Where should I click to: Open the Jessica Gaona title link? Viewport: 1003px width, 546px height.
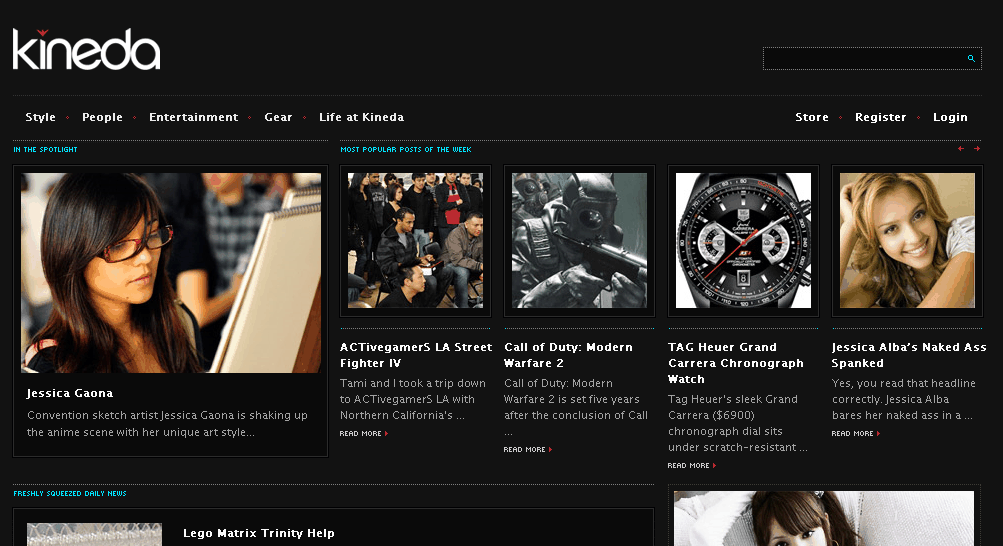click(70, 393)
